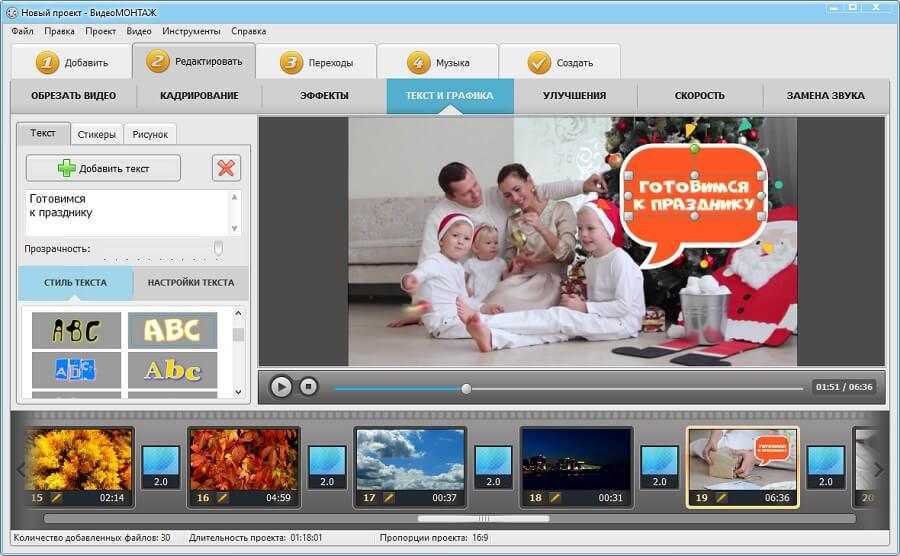This screenshot has width=900, height=556.
Task: Click the Прозрачность transparency slider handle
Action: pos(218,248)
